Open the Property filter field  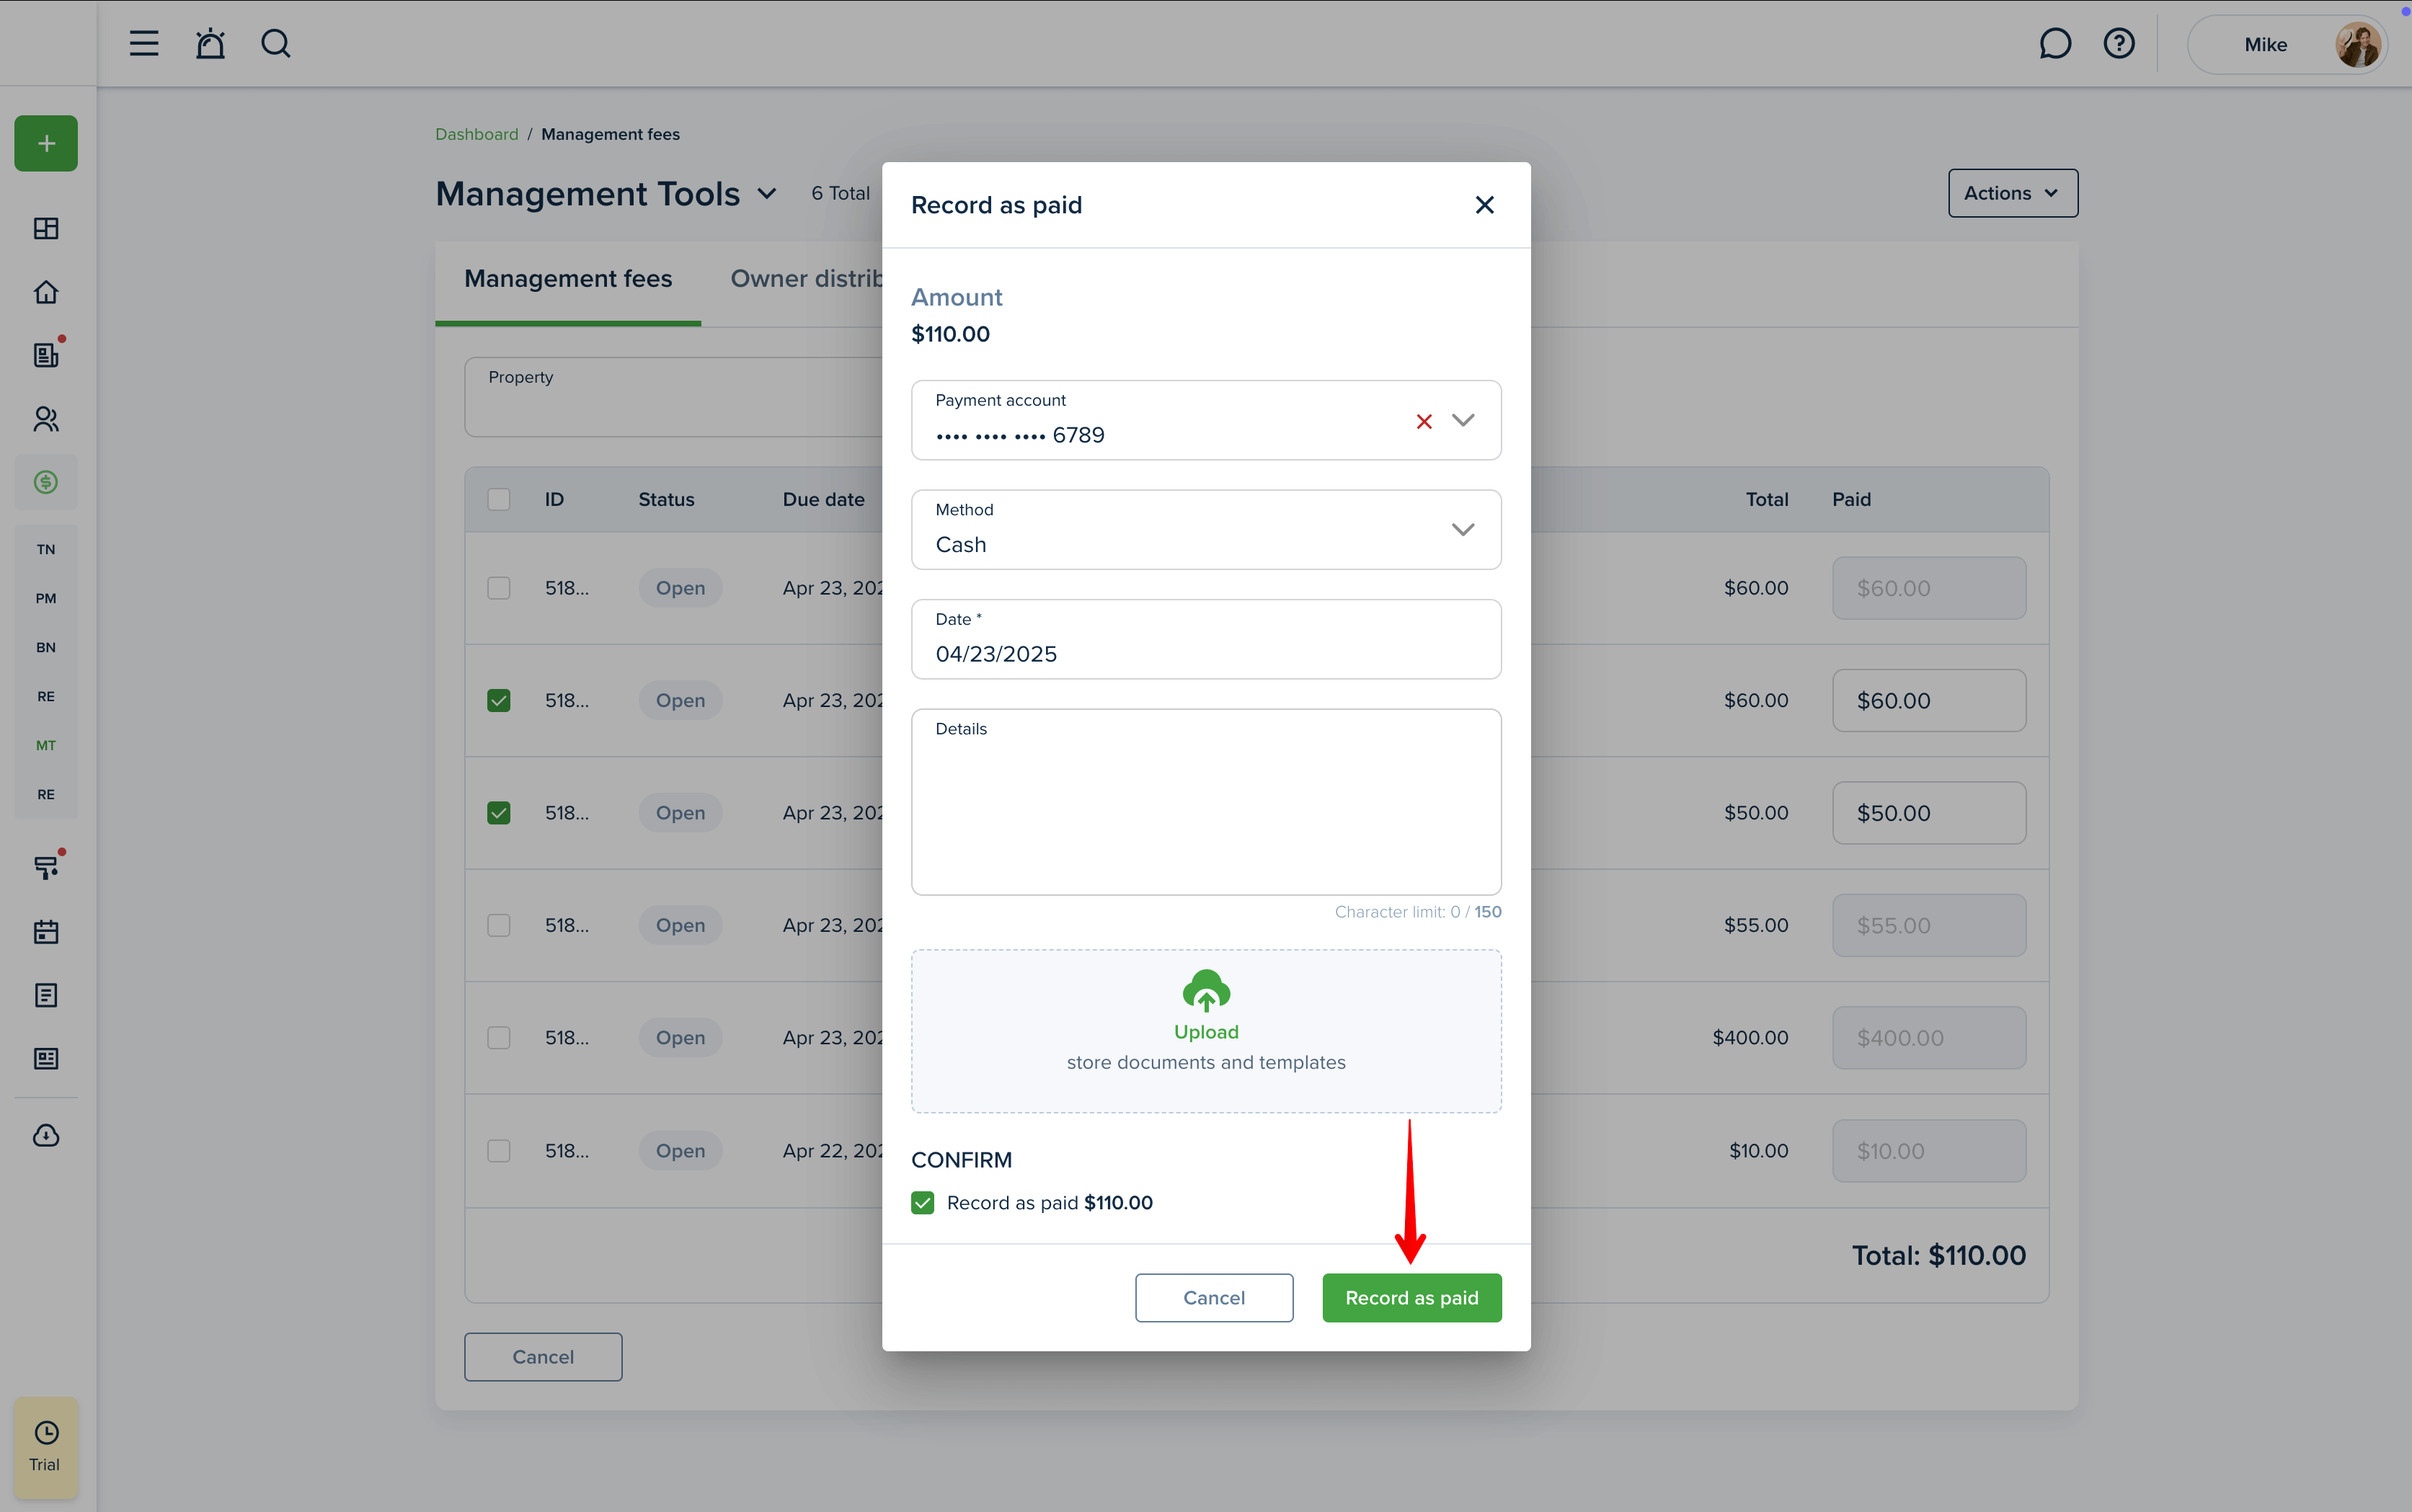[x=673, y=396]
